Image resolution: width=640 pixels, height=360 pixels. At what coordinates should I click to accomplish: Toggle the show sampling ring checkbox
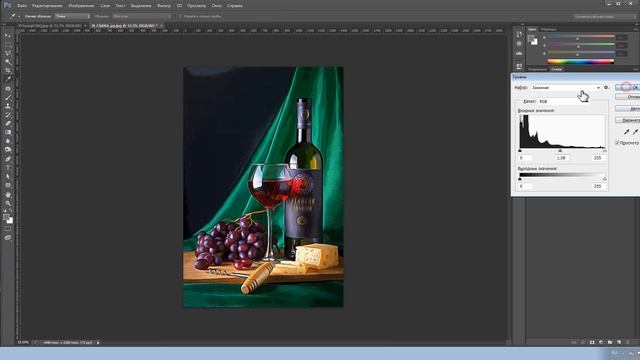pyautogui.click(x=180, y=16)
